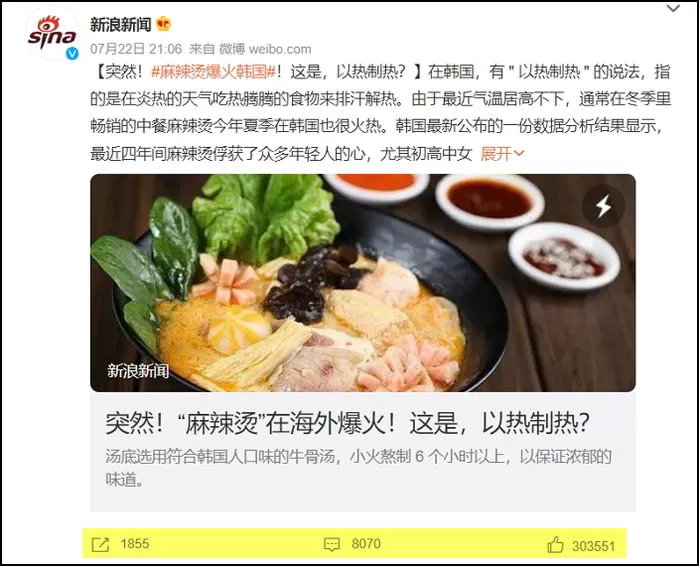Open the 新浪新闻 account name
Screen dimensions: 699x566
point(120,24)
